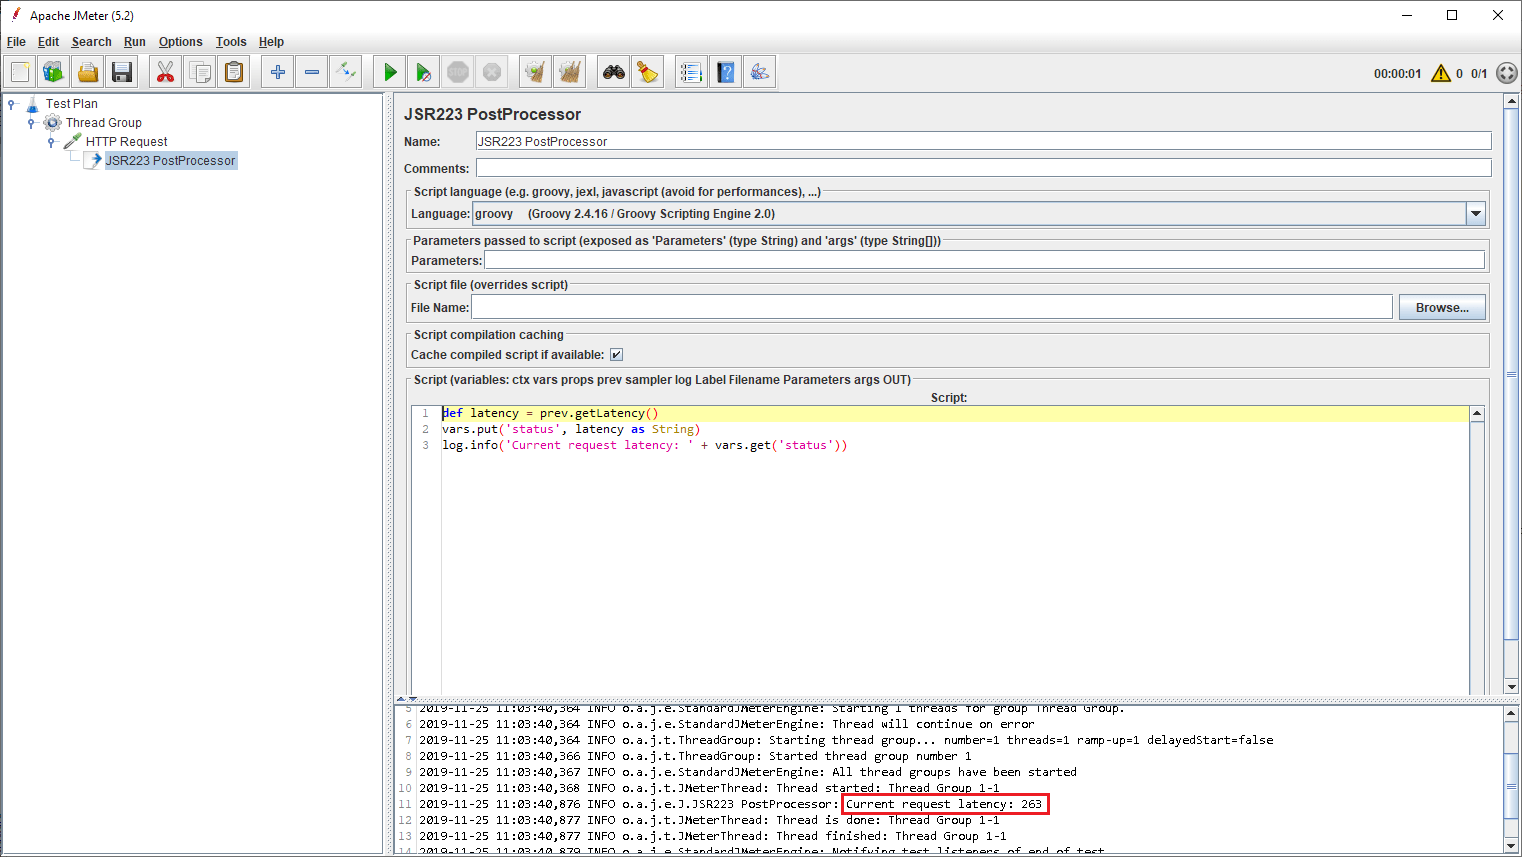Click into the Comments field
This screenshot has height=857, width=1522.
[x=983, y=168]
